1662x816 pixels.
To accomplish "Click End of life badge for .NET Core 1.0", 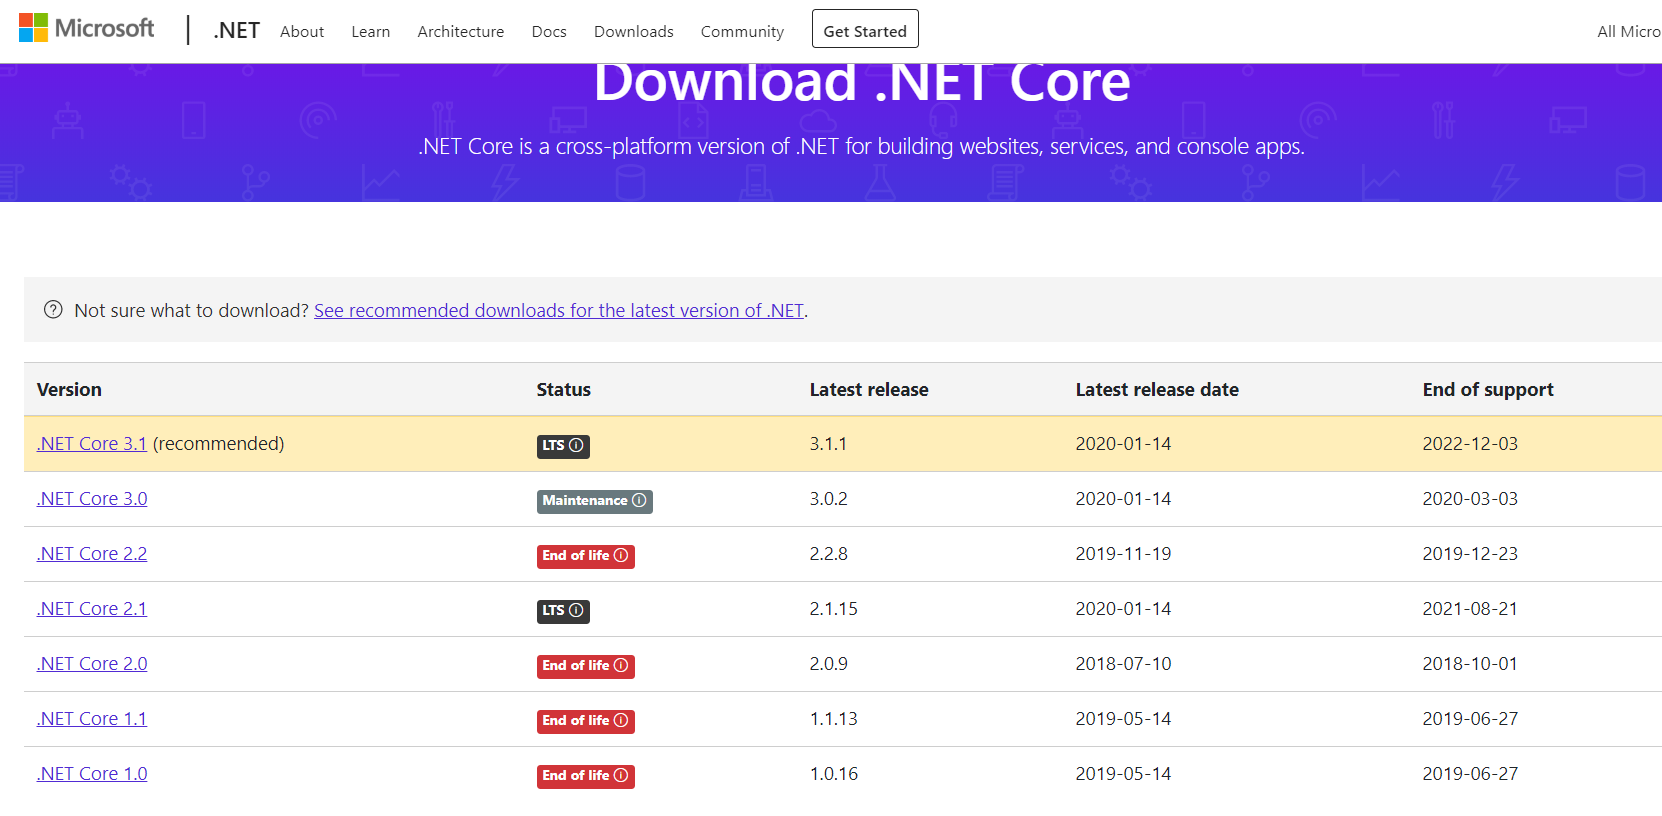I will pyautogui.click(x=585, y=776).
